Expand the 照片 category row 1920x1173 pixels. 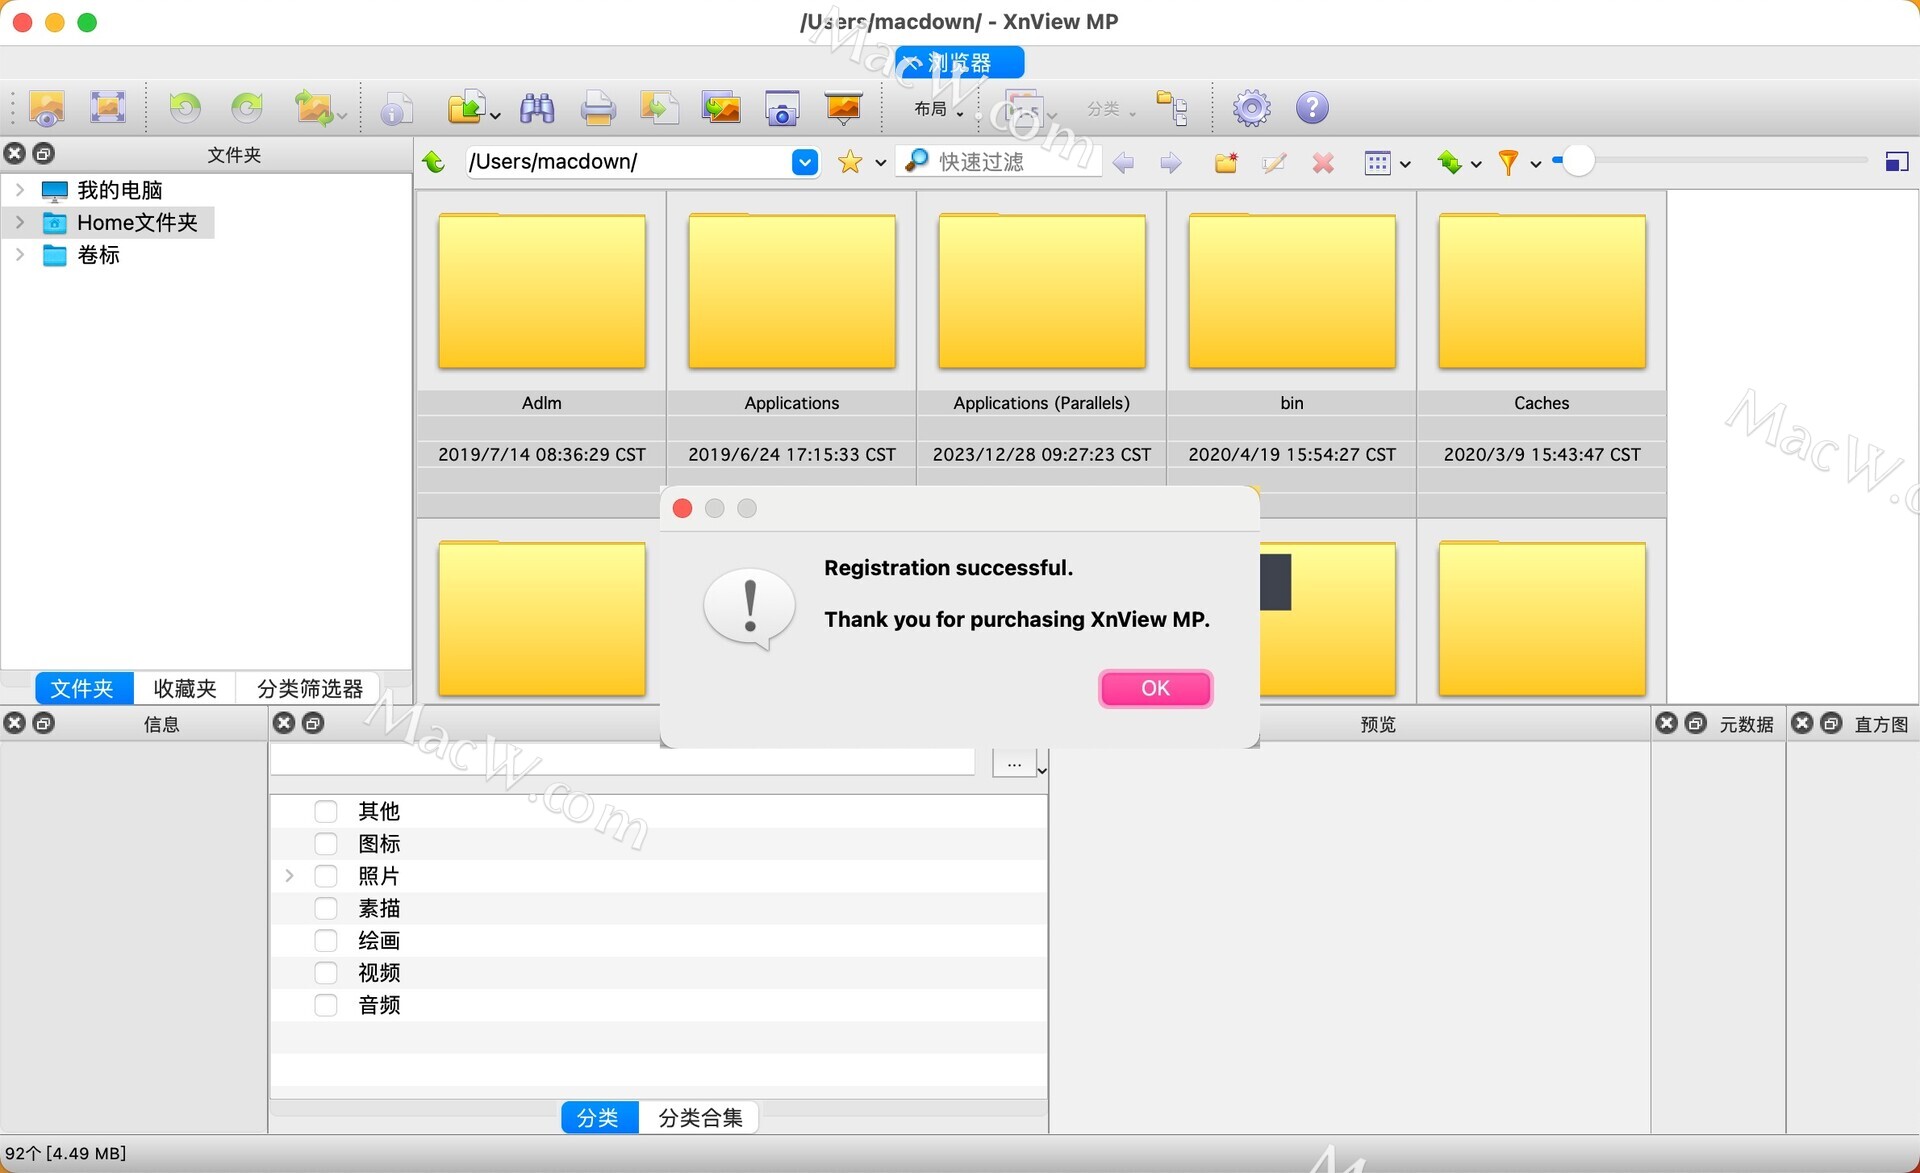coord(289,876)
